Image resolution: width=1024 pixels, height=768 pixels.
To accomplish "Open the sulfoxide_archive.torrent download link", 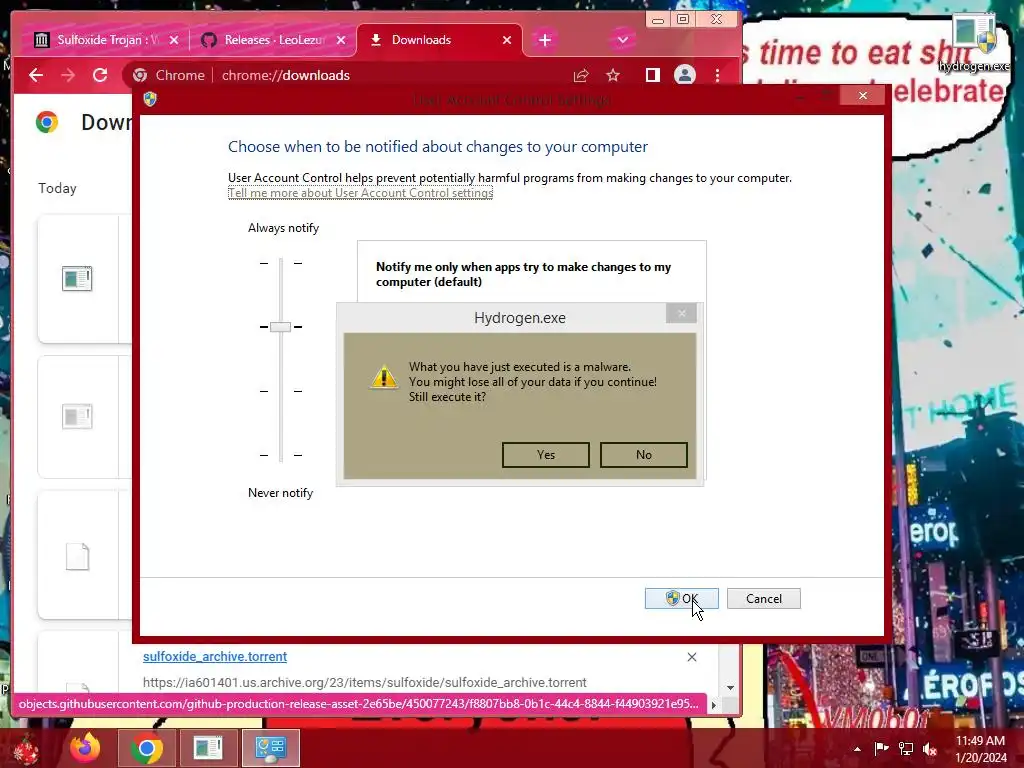I will 215,656.
